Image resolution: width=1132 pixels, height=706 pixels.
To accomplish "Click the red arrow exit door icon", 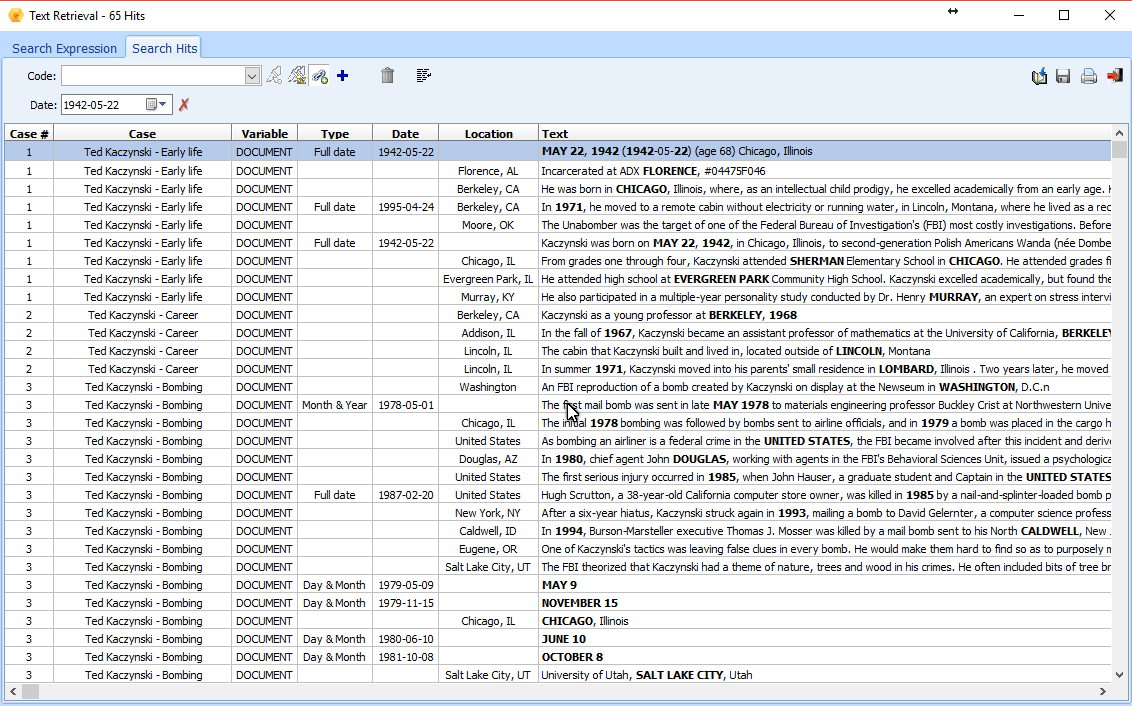I will (x=1115, y=76).
